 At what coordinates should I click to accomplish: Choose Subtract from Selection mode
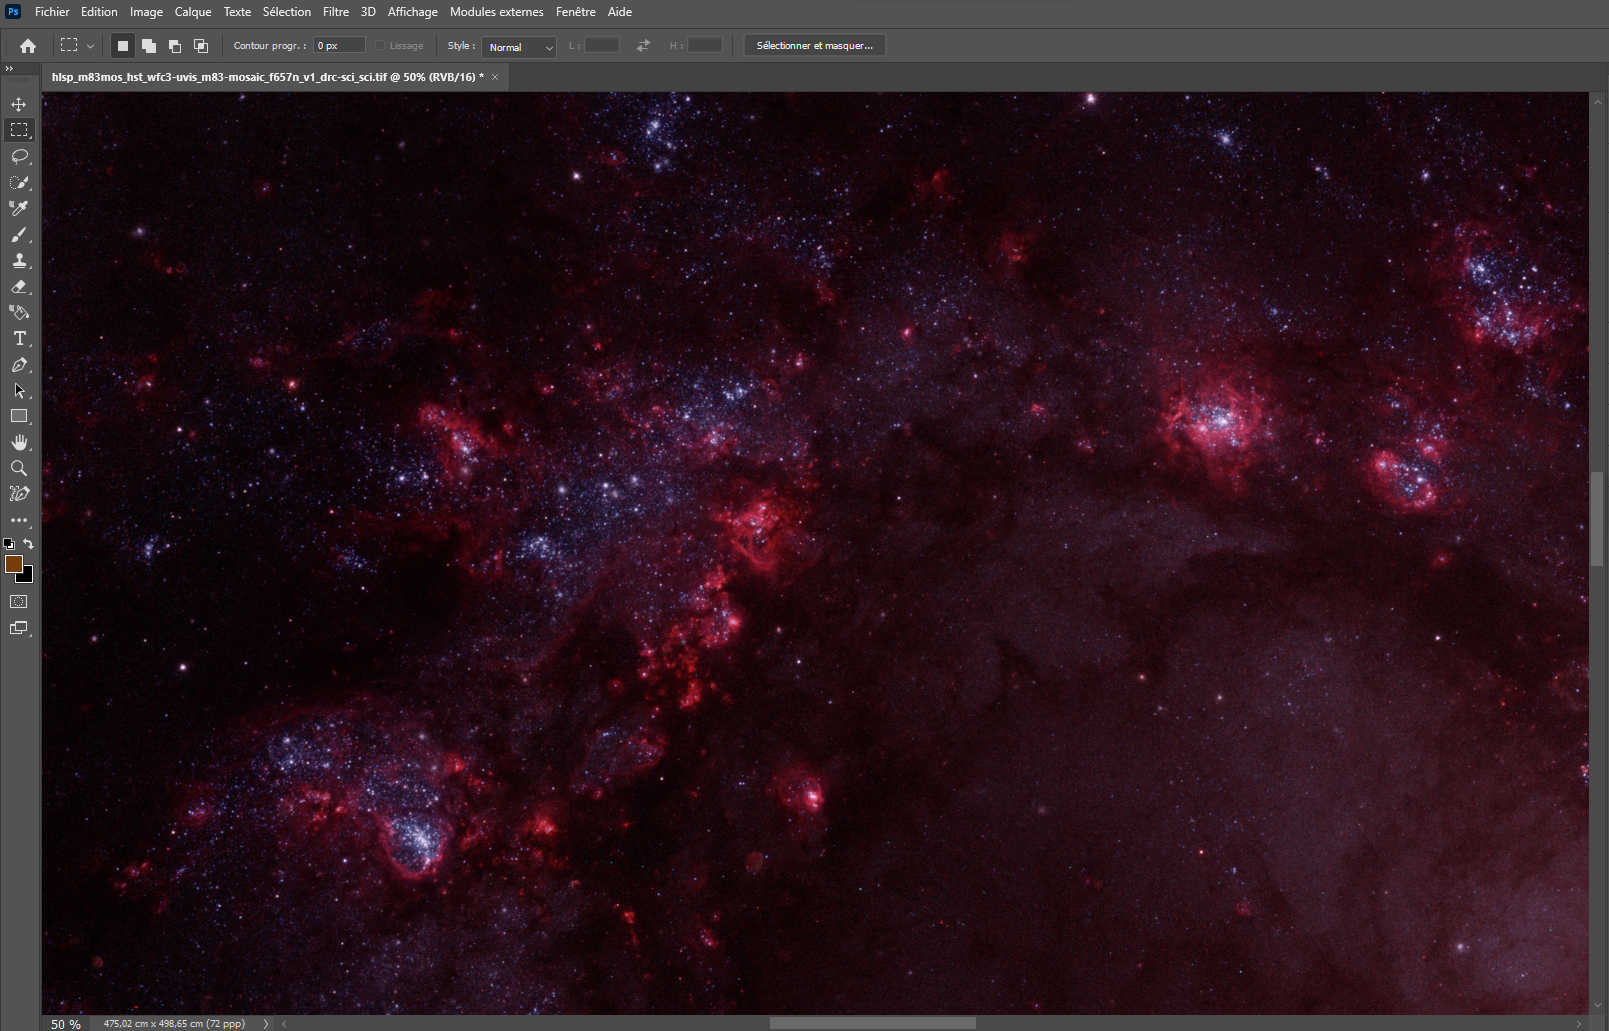tap(174, 46)
